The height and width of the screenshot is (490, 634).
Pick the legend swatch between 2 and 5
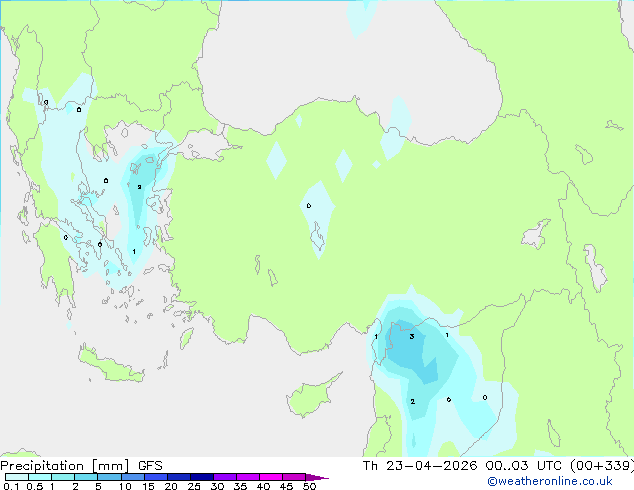(x=86, y=477)
